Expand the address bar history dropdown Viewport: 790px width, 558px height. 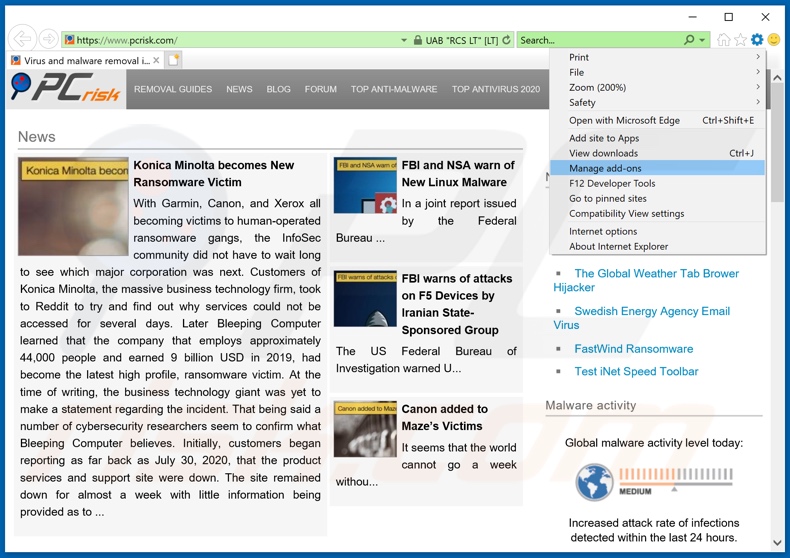404,40
